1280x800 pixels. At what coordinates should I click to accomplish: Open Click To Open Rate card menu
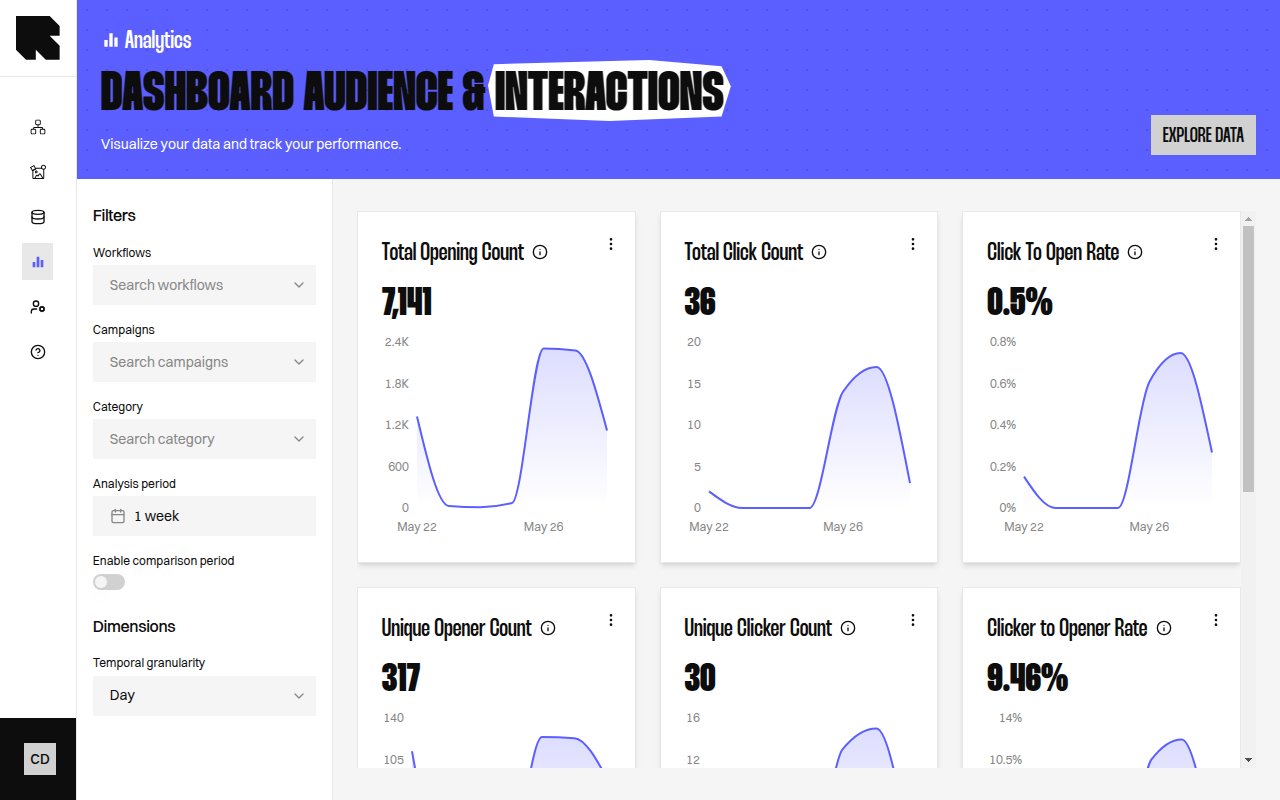coord(1216,244)
